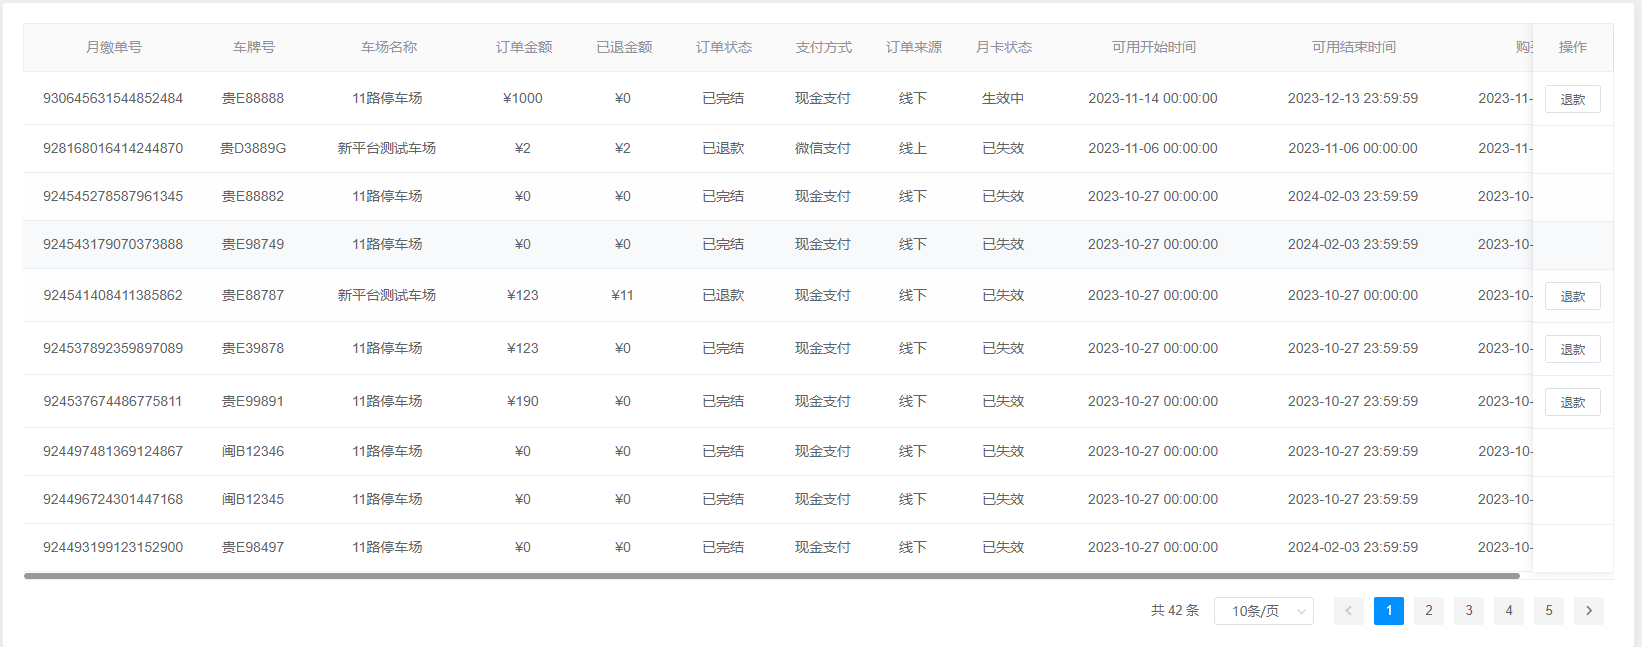This screenshot has width=1642, height=647.
Task: Go to page 2 of results
Action: click(1428, 611)
